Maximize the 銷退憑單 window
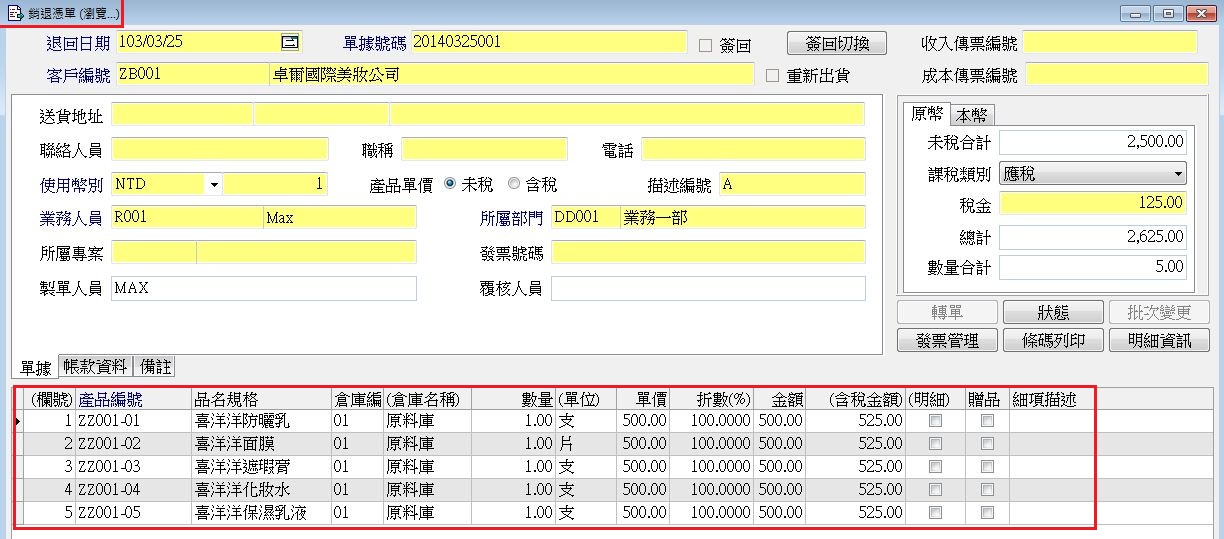The image size is (1224, 539). point(1166,13)
